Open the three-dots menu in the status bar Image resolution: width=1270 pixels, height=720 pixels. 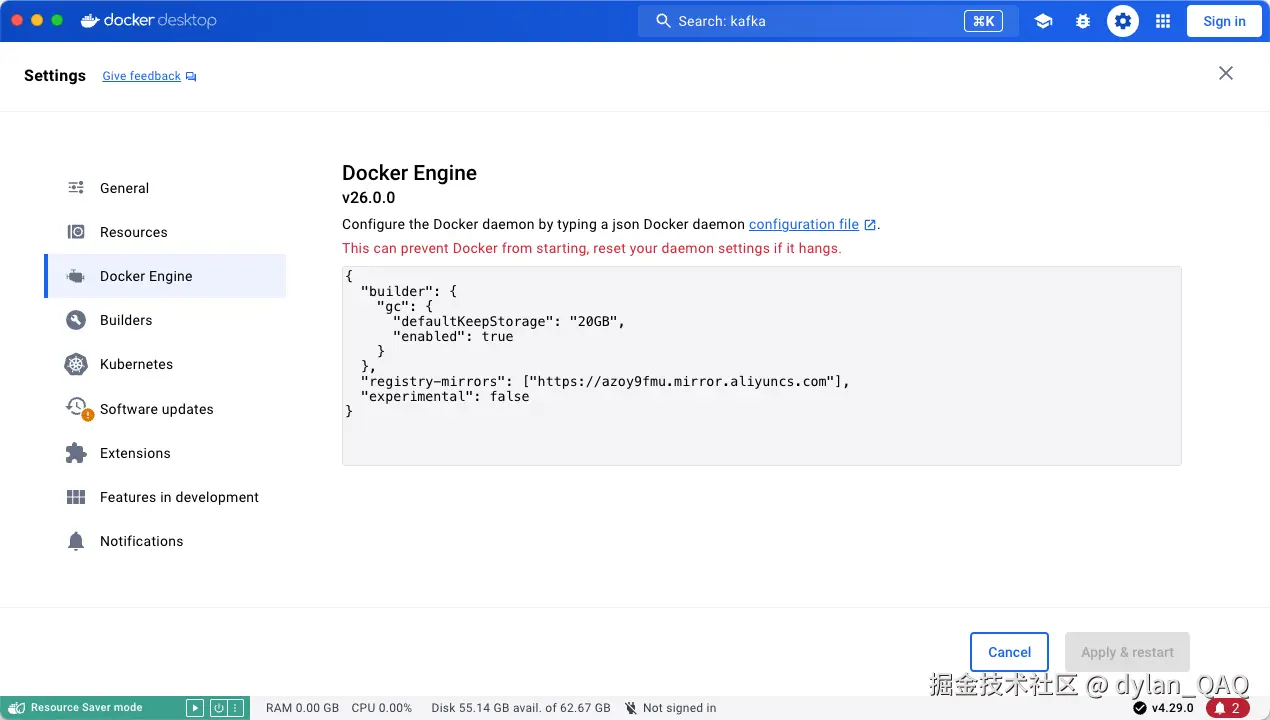(236, 708)
